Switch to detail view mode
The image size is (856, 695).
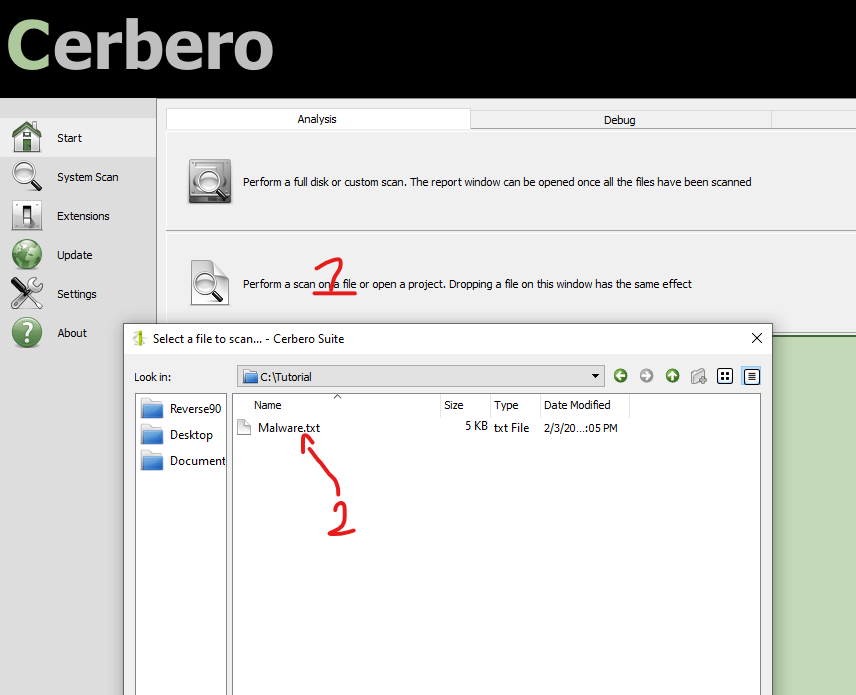coord(752,376)
